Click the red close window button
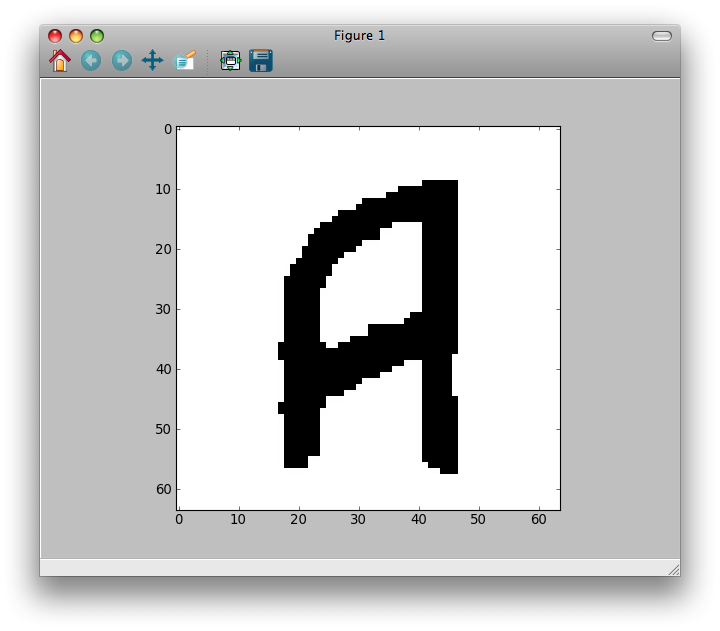The height and width of the screenshot is (631, 720). (x=55, y=36)
